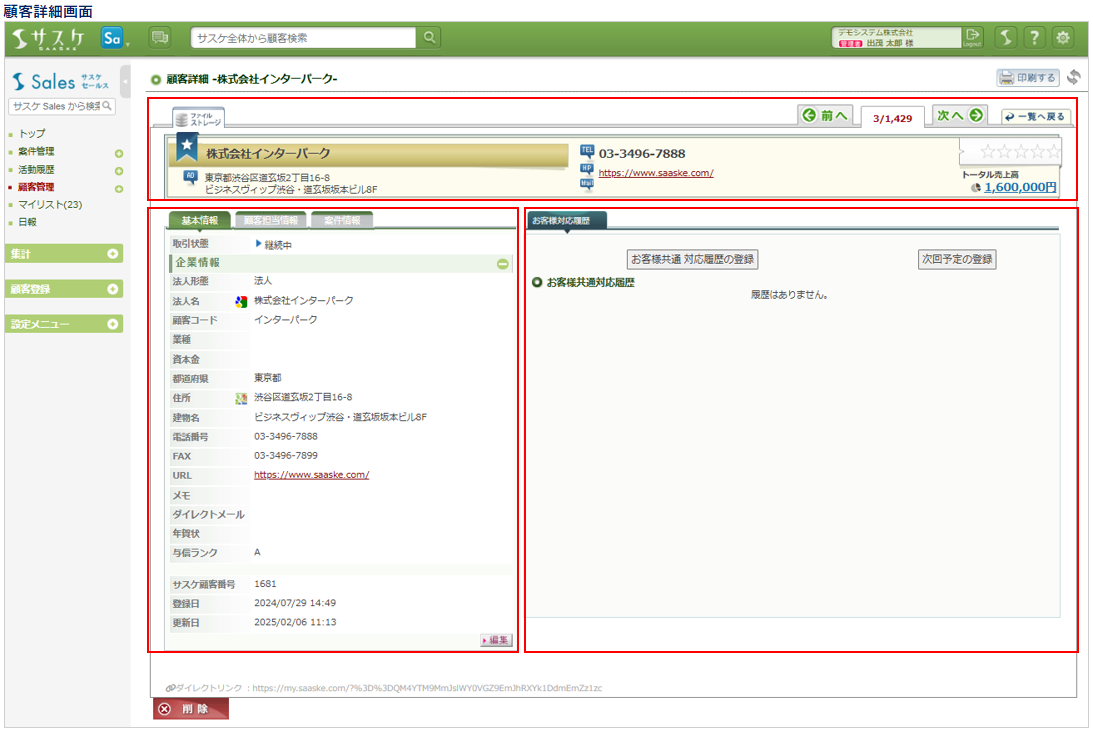The height and width of the screenshot is (733, 1093).
Task: Open the URL field link https://www.saaske.com/
Action: (312, 474)
